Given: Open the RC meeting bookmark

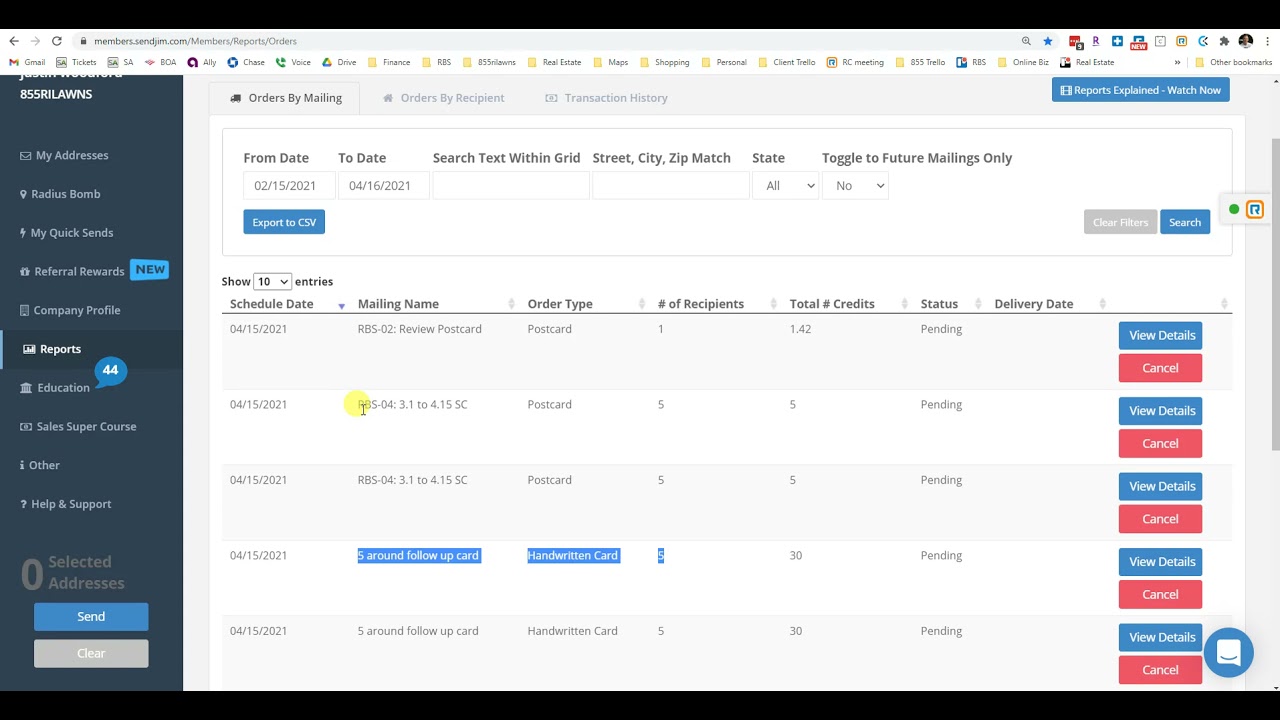Looking at the screenshot, I should (855, 62).
